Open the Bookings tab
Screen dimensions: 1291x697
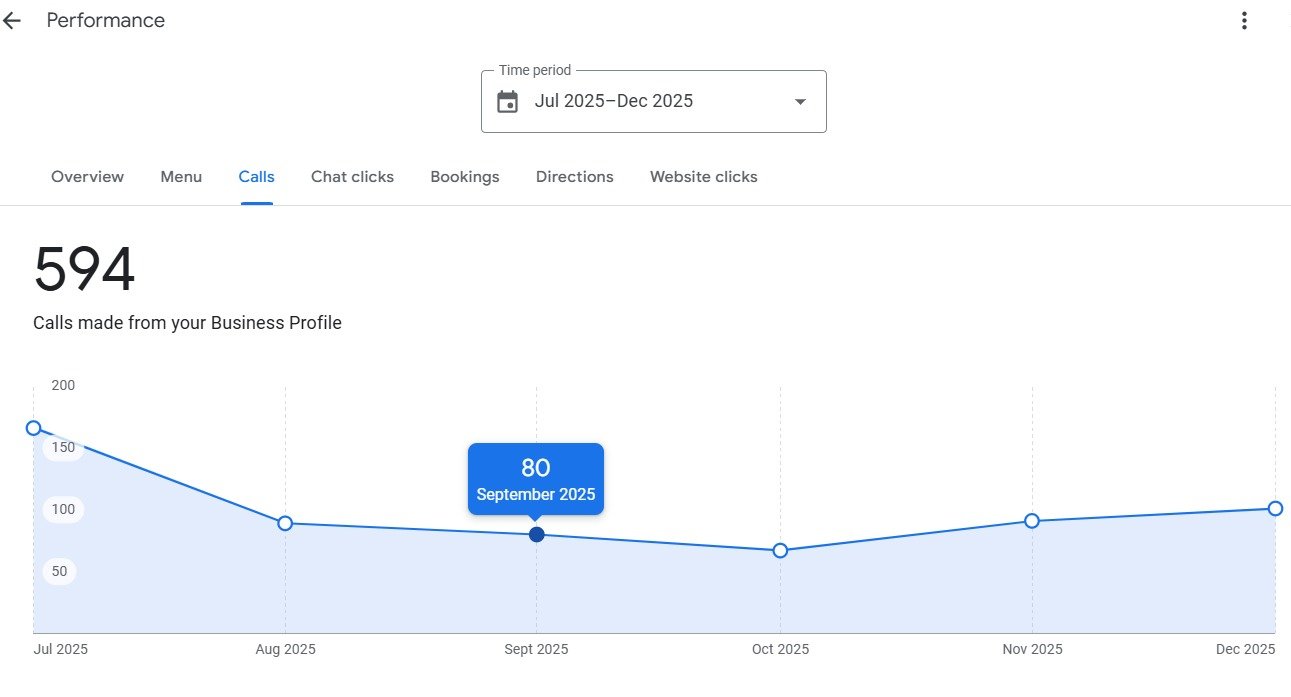[464, 177]
